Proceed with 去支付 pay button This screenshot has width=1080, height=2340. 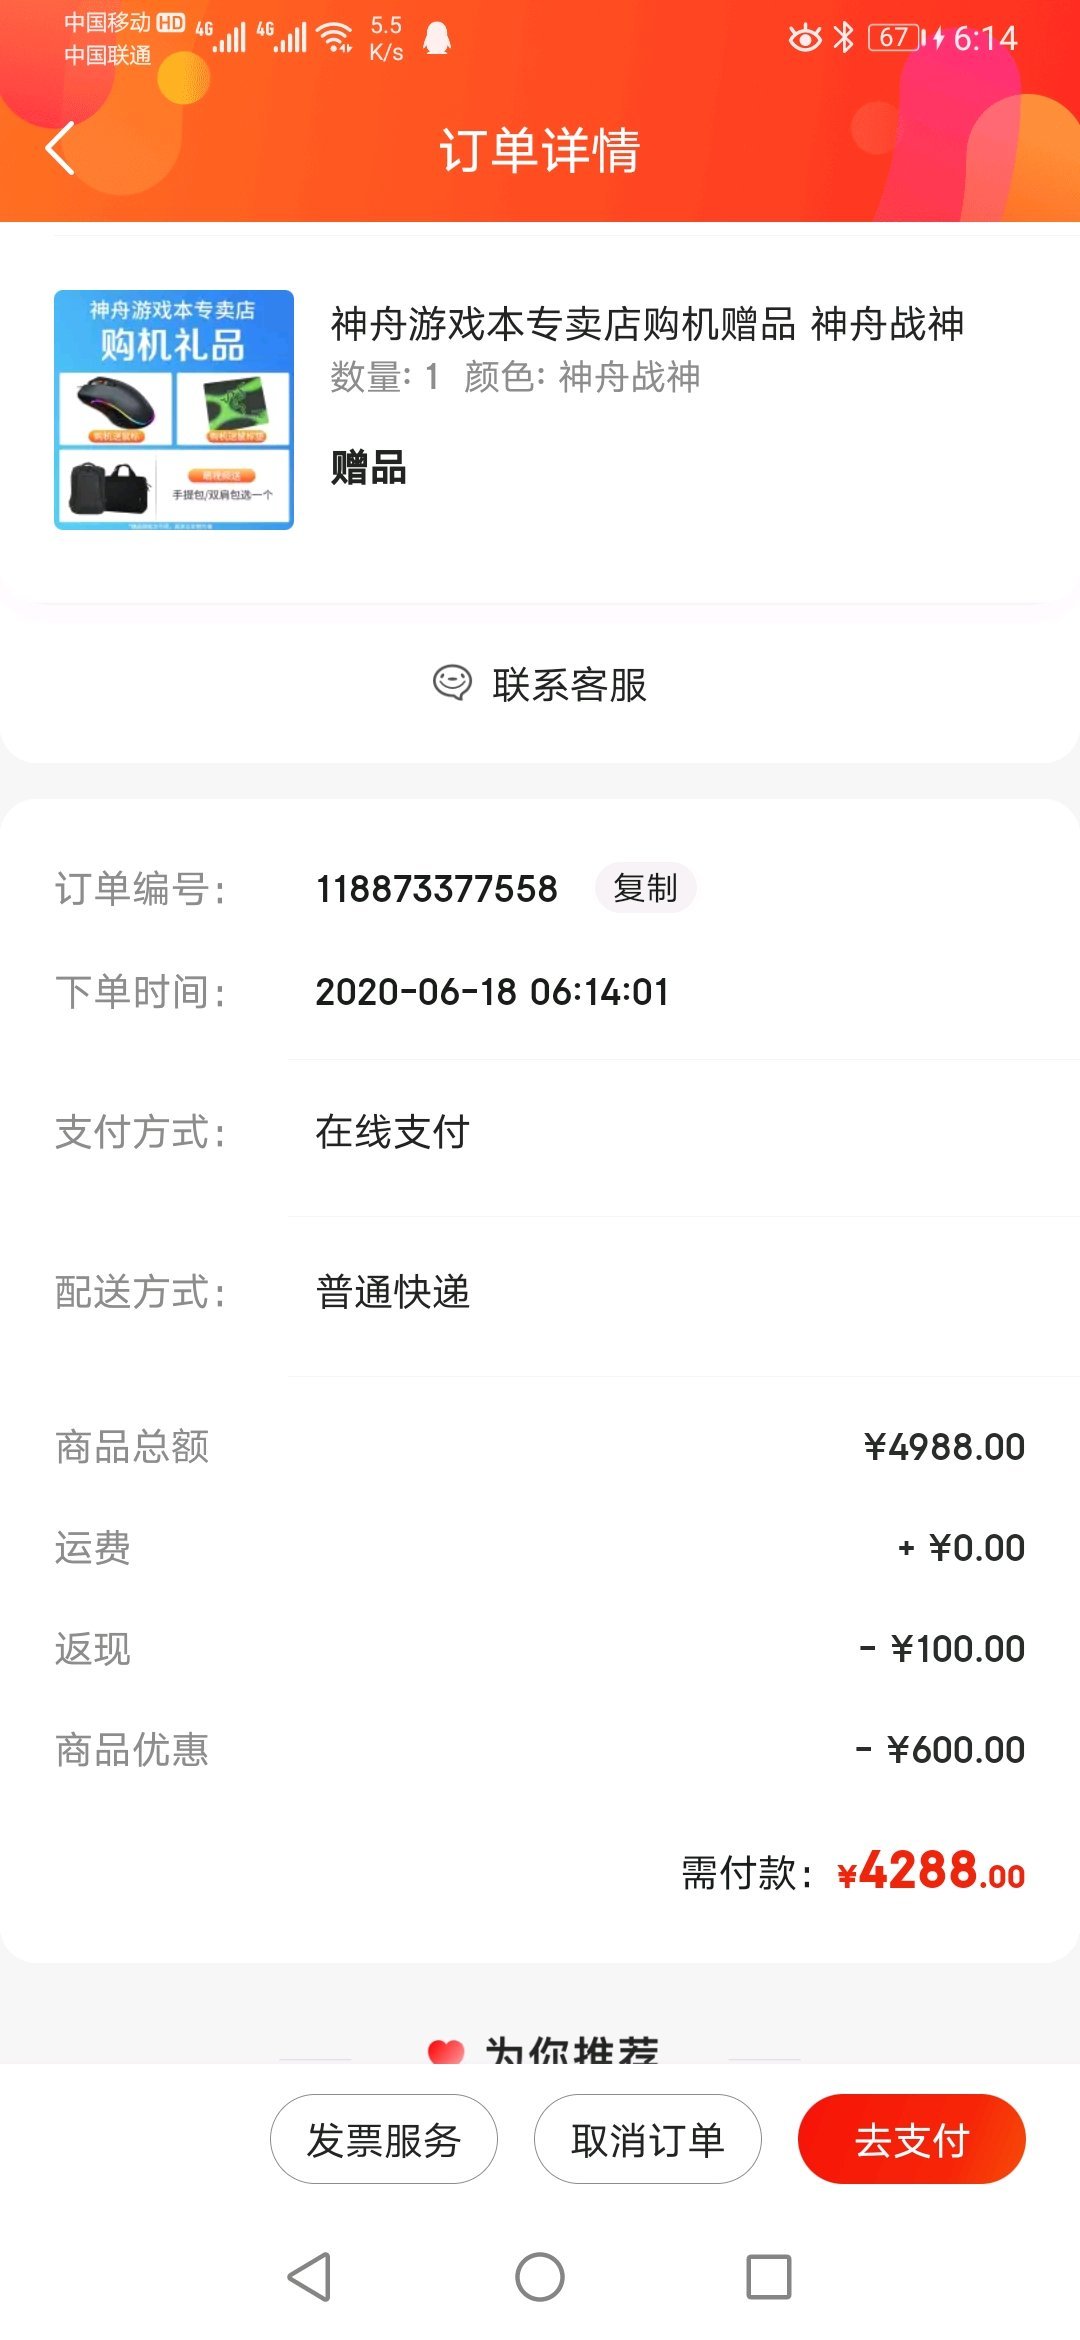tap(912, 2139)
